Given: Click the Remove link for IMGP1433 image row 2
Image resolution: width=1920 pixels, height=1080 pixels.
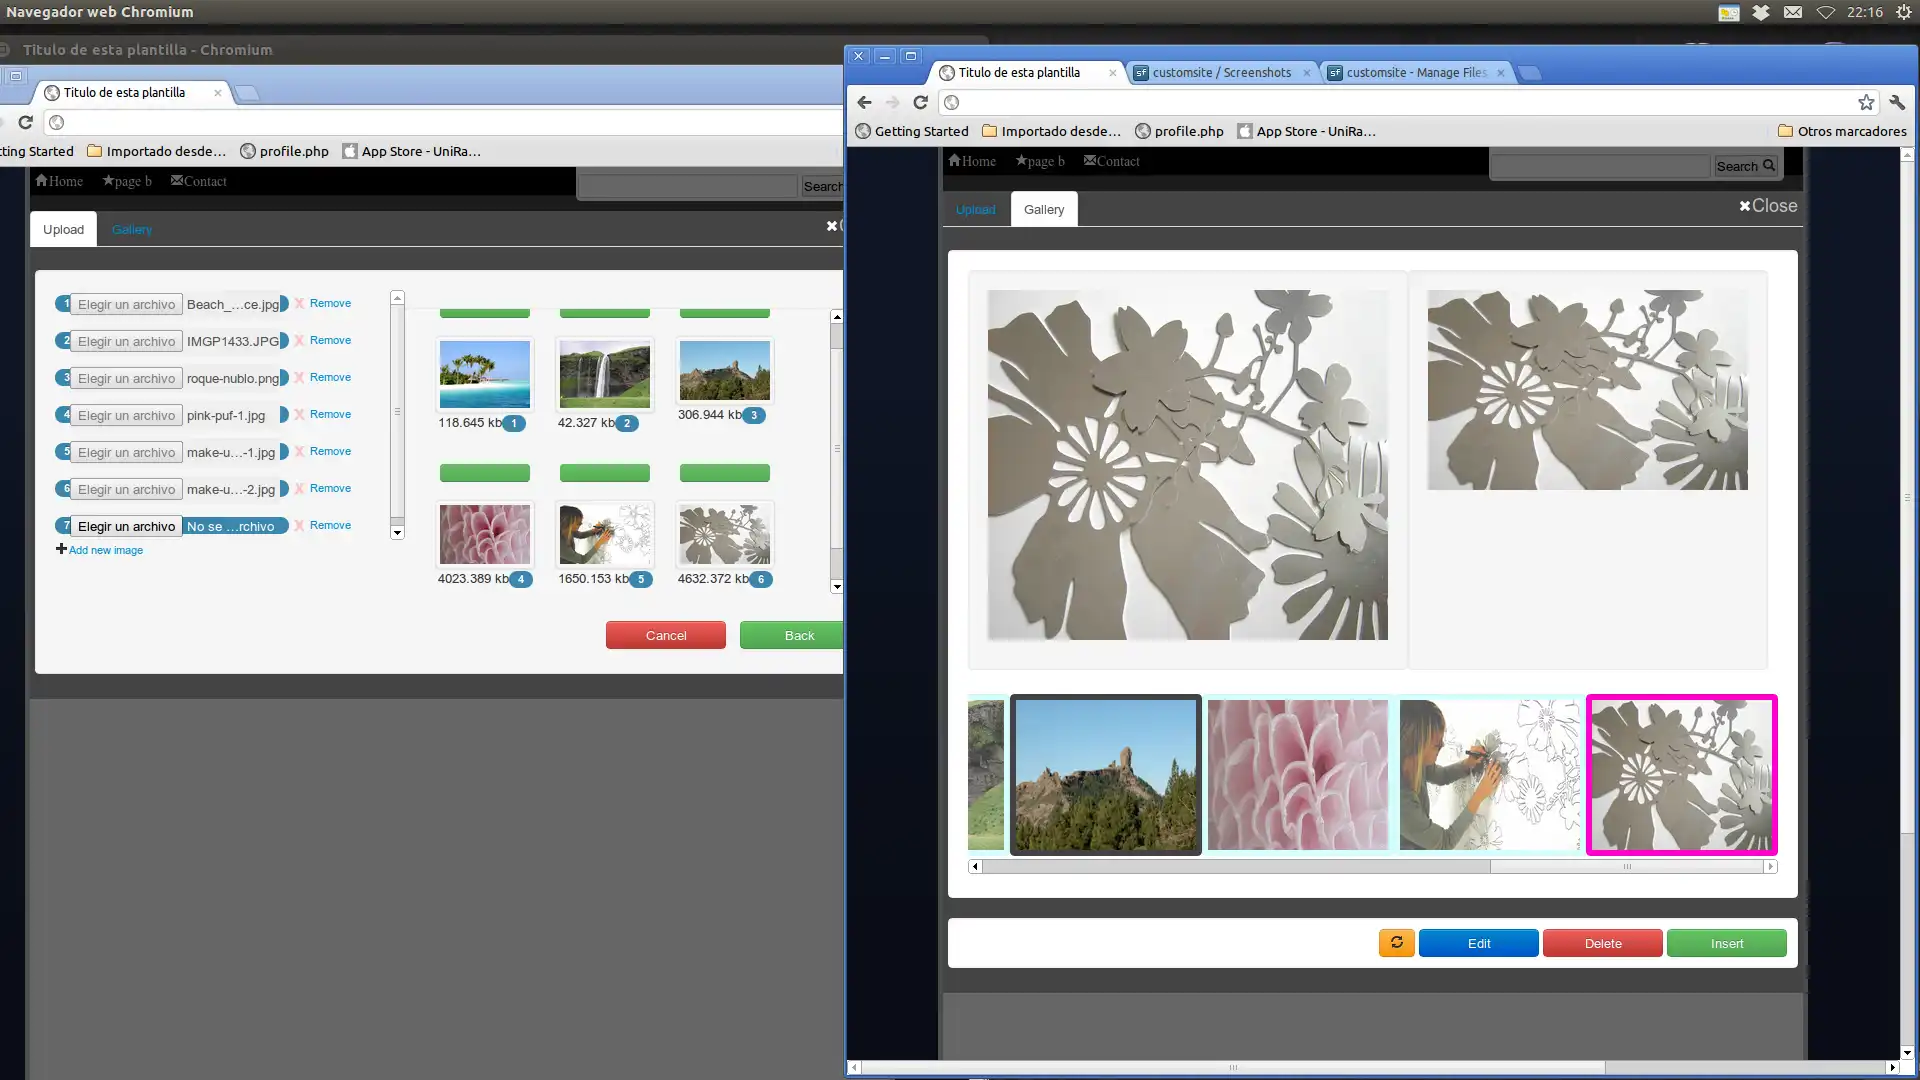Looking at the screenshot, I should pyautogui.click(x=330, y=340).
